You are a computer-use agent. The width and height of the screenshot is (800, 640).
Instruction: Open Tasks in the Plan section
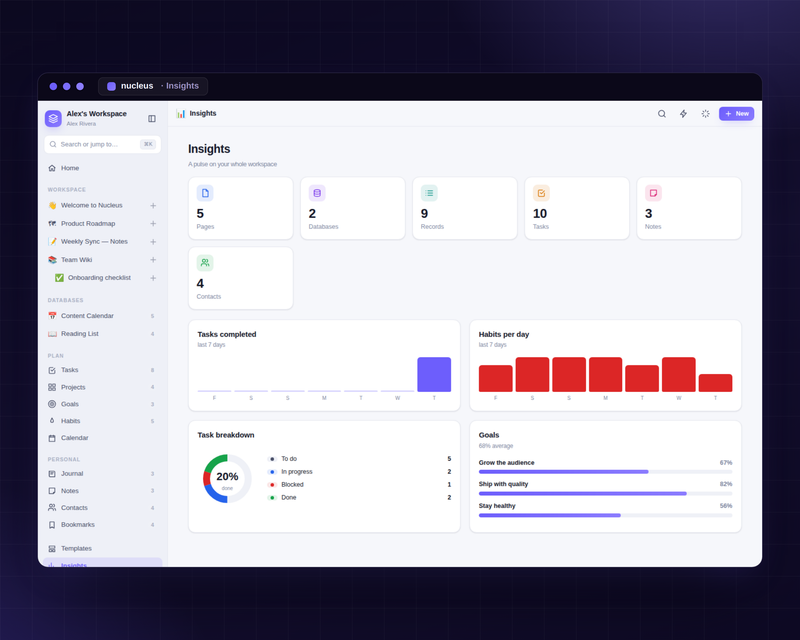click(x=103, y=370)
